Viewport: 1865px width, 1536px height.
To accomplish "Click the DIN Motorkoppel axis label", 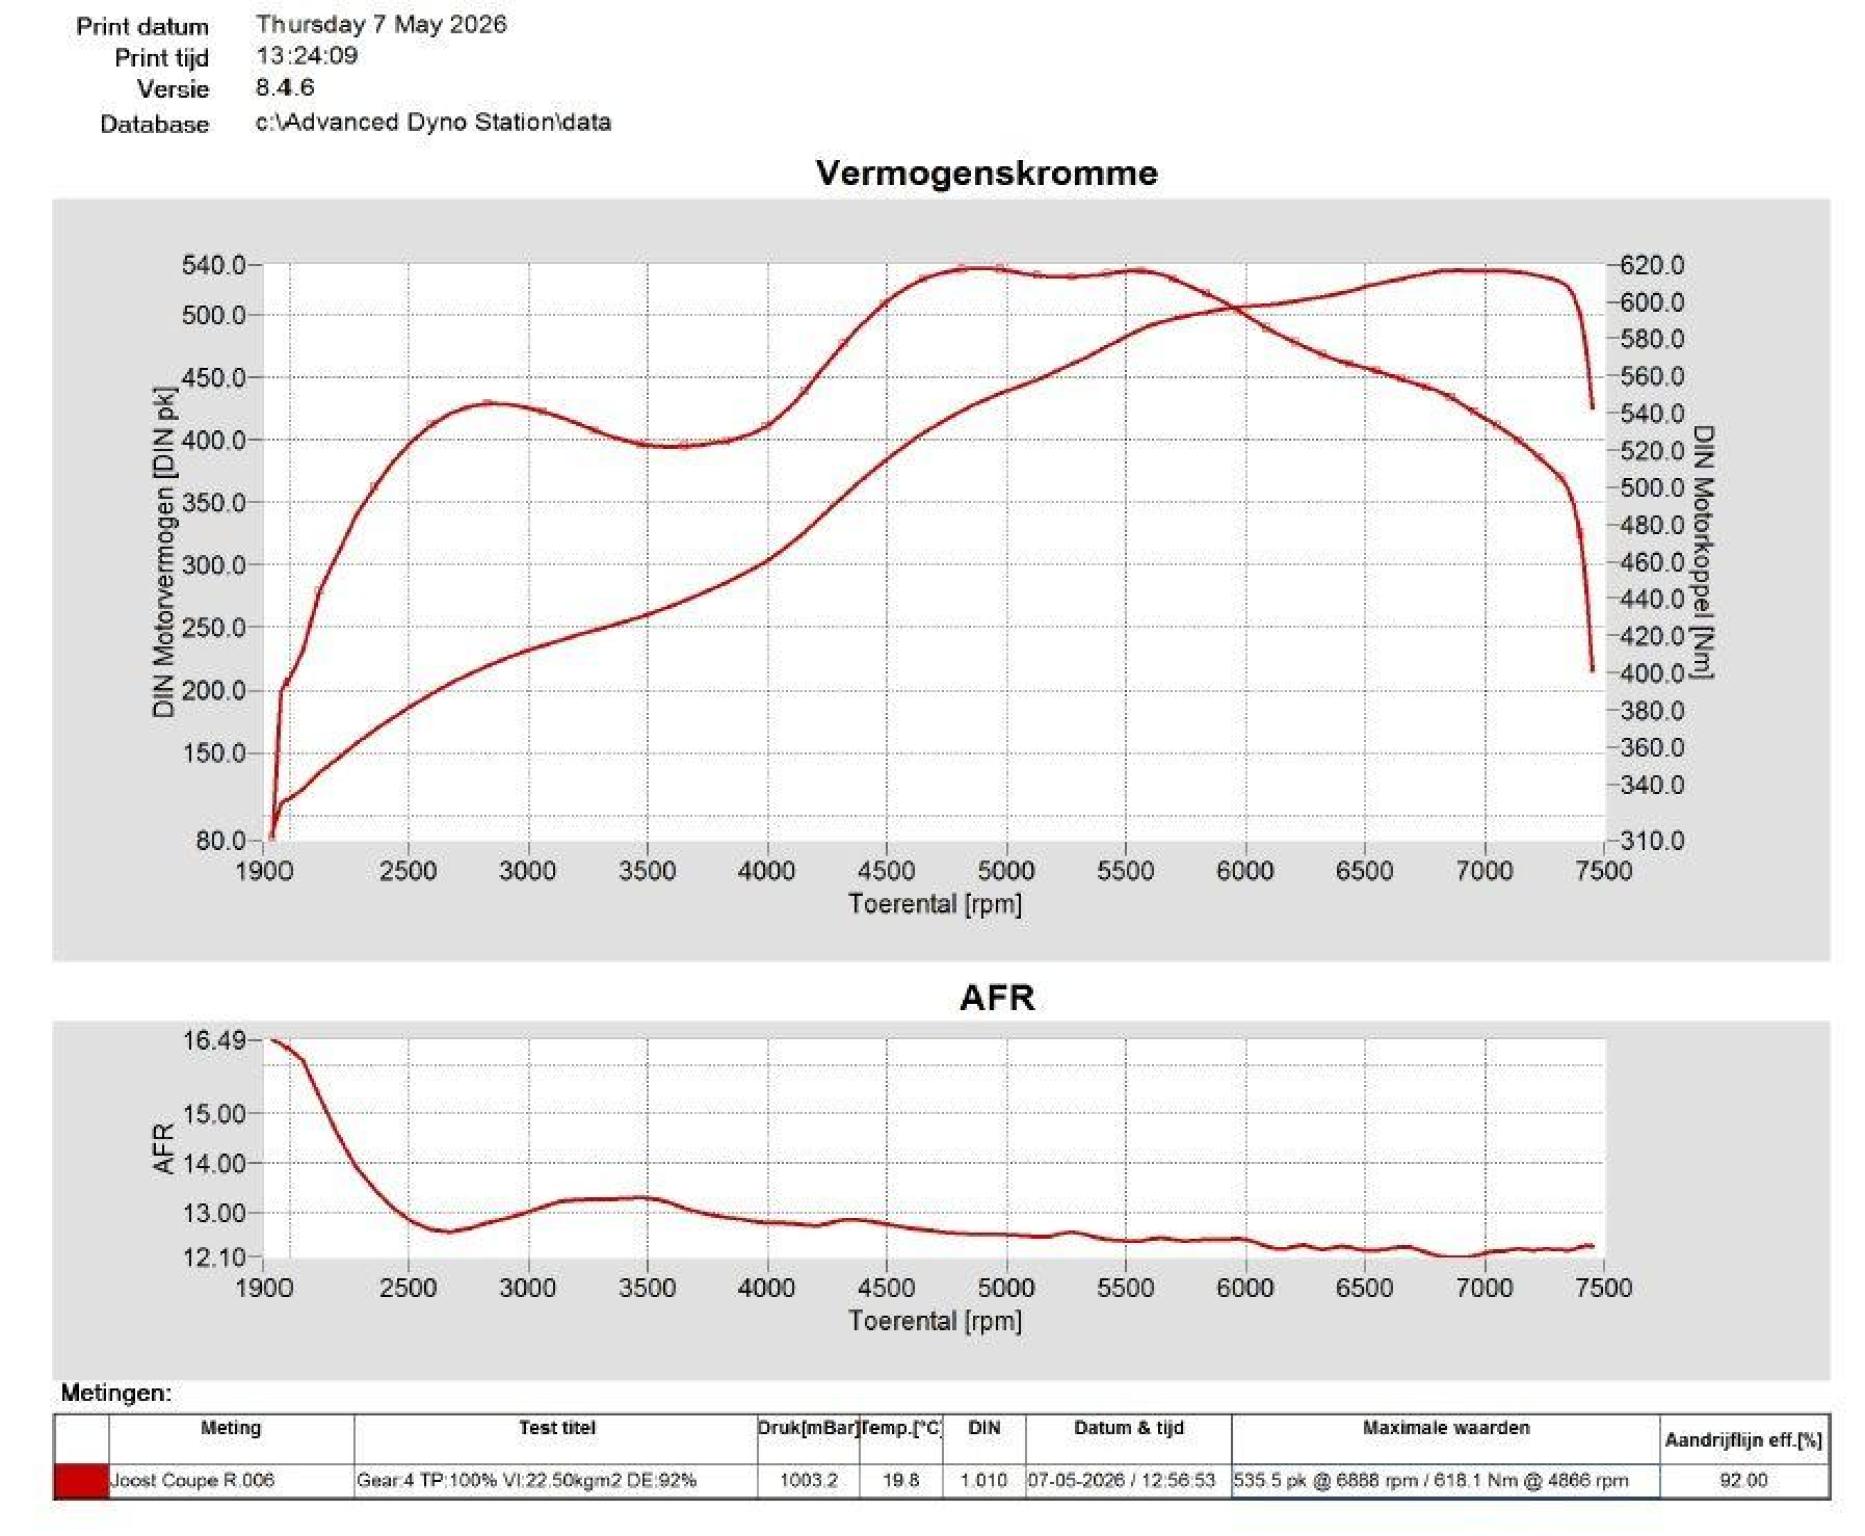I will (1703, 552).
